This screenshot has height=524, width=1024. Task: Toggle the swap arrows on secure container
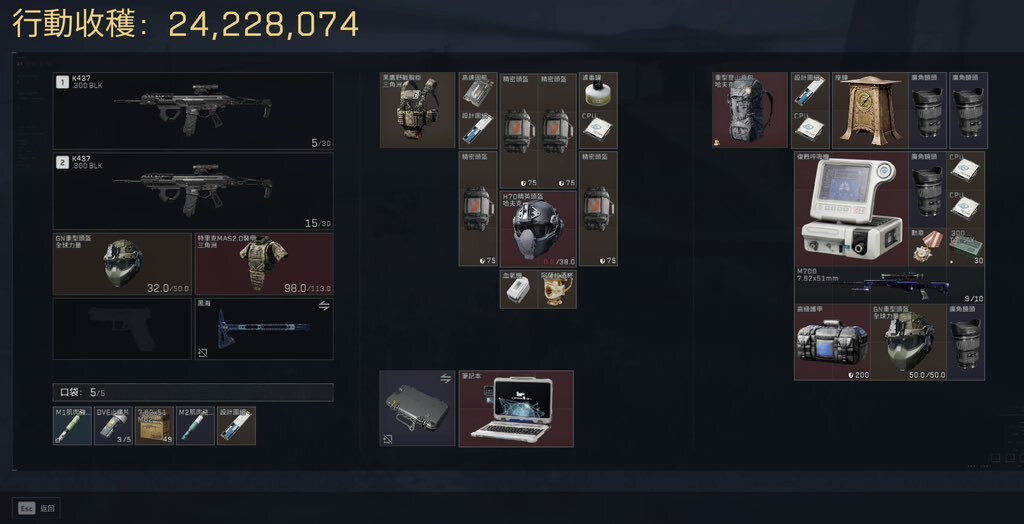[x=447, y=378]
